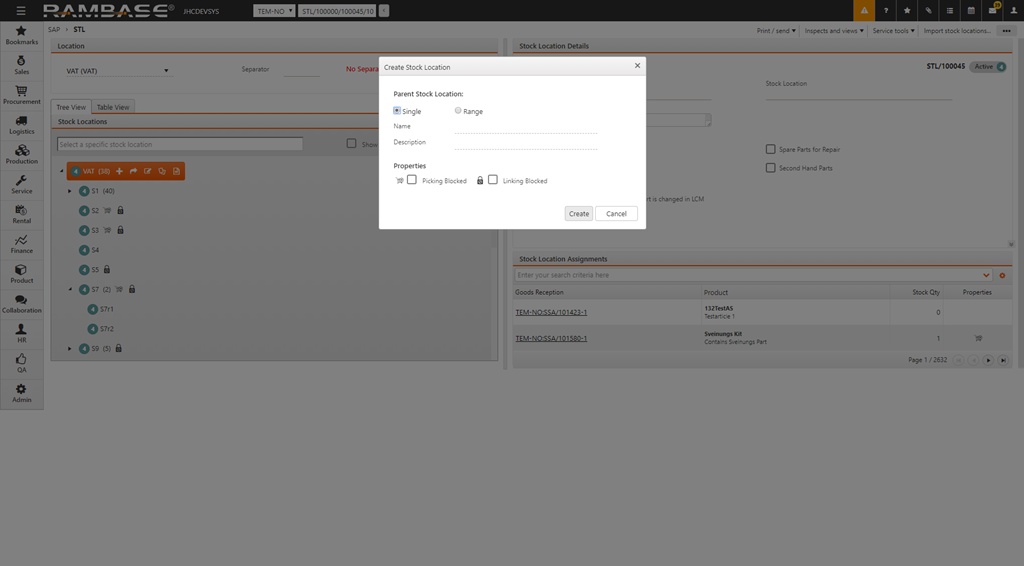Select the Range radio button

(x=458, y=111)
